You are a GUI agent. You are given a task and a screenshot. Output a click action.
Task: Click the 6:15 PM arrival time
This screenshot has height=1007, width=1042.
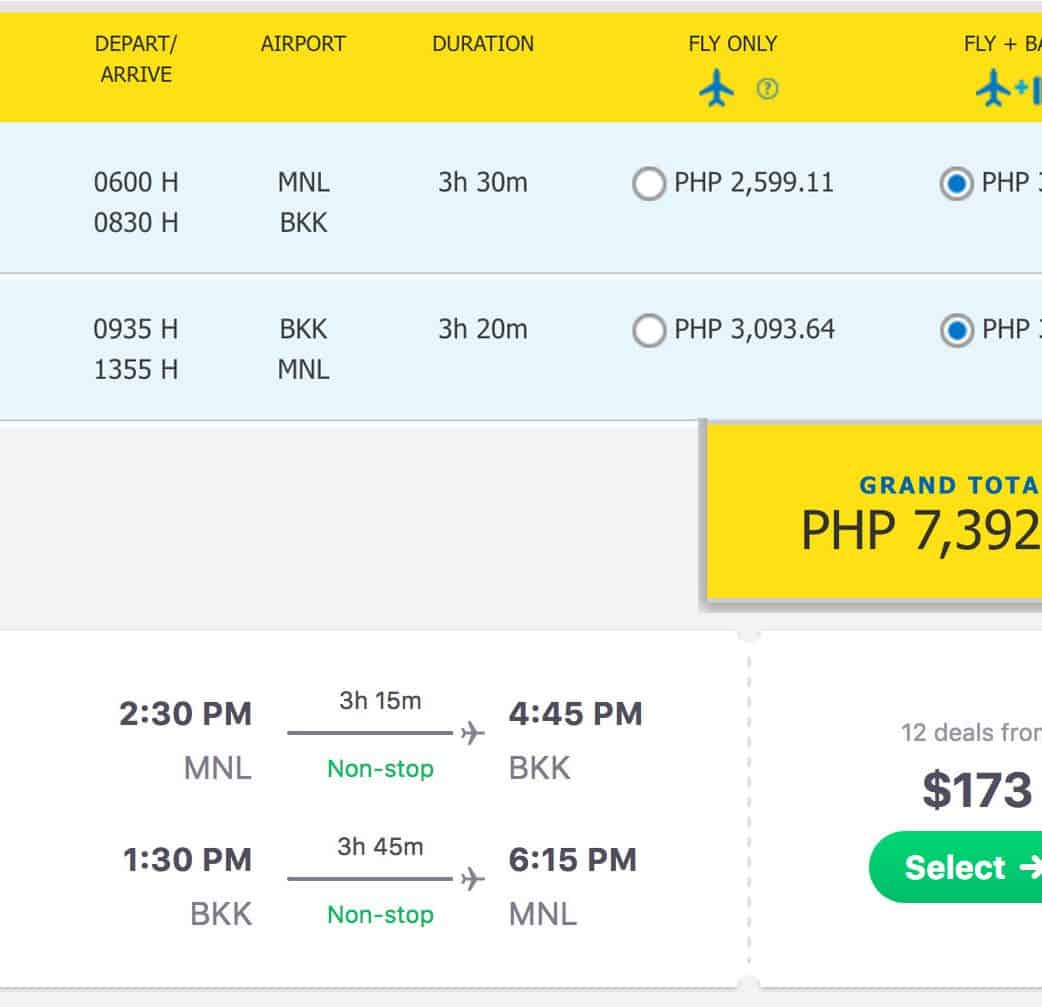point(572,860)
